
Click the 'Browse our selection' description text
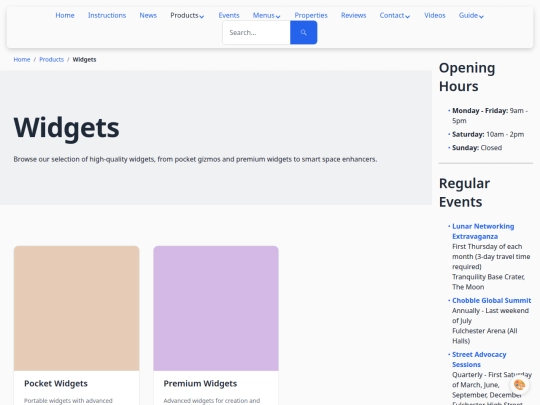[x=195, y=159]
